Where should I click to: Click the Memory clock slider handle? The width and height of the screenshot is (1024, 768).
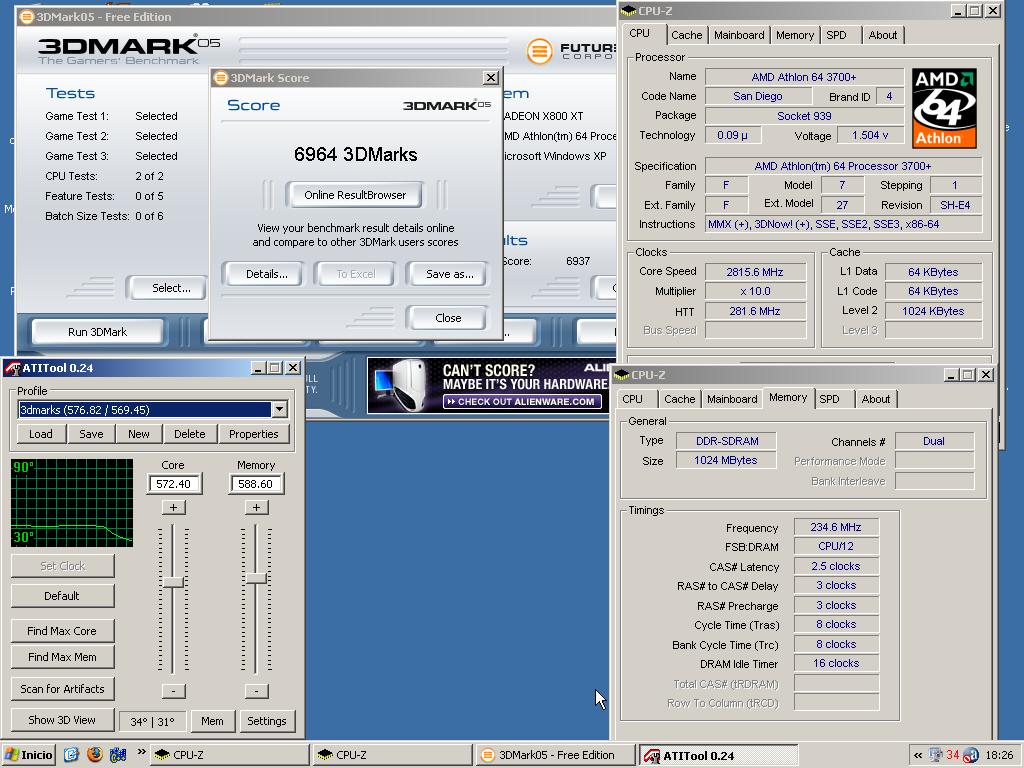coord(256,578)
